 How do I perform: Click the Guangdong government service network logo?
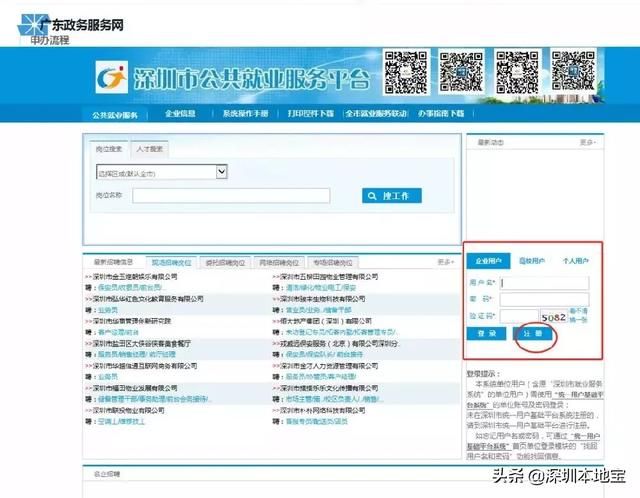(x=70, y=25)
